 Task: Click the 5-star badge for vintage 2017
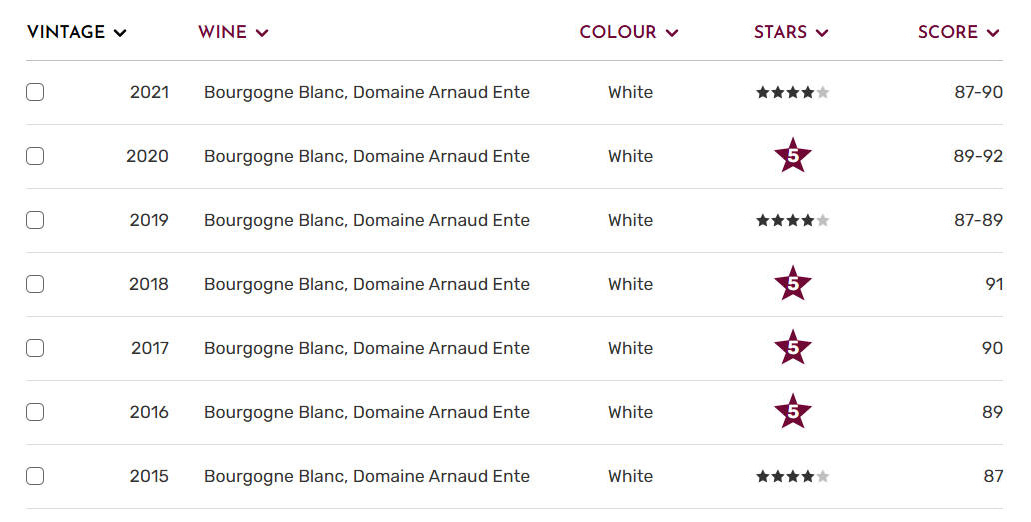pyautogui.click(x=793, y=348)
